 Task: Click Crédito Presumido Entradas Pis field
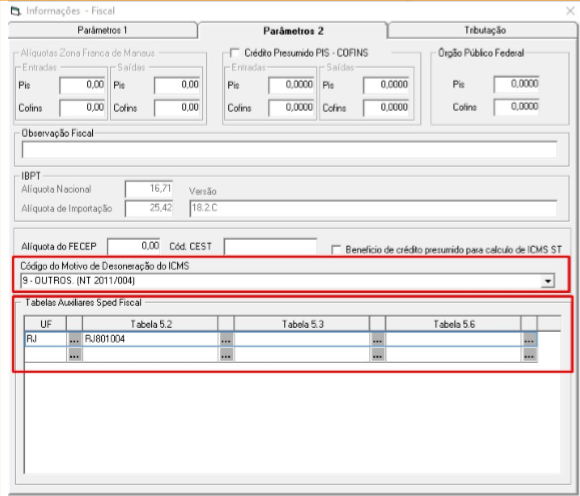[x=291, y=85]
